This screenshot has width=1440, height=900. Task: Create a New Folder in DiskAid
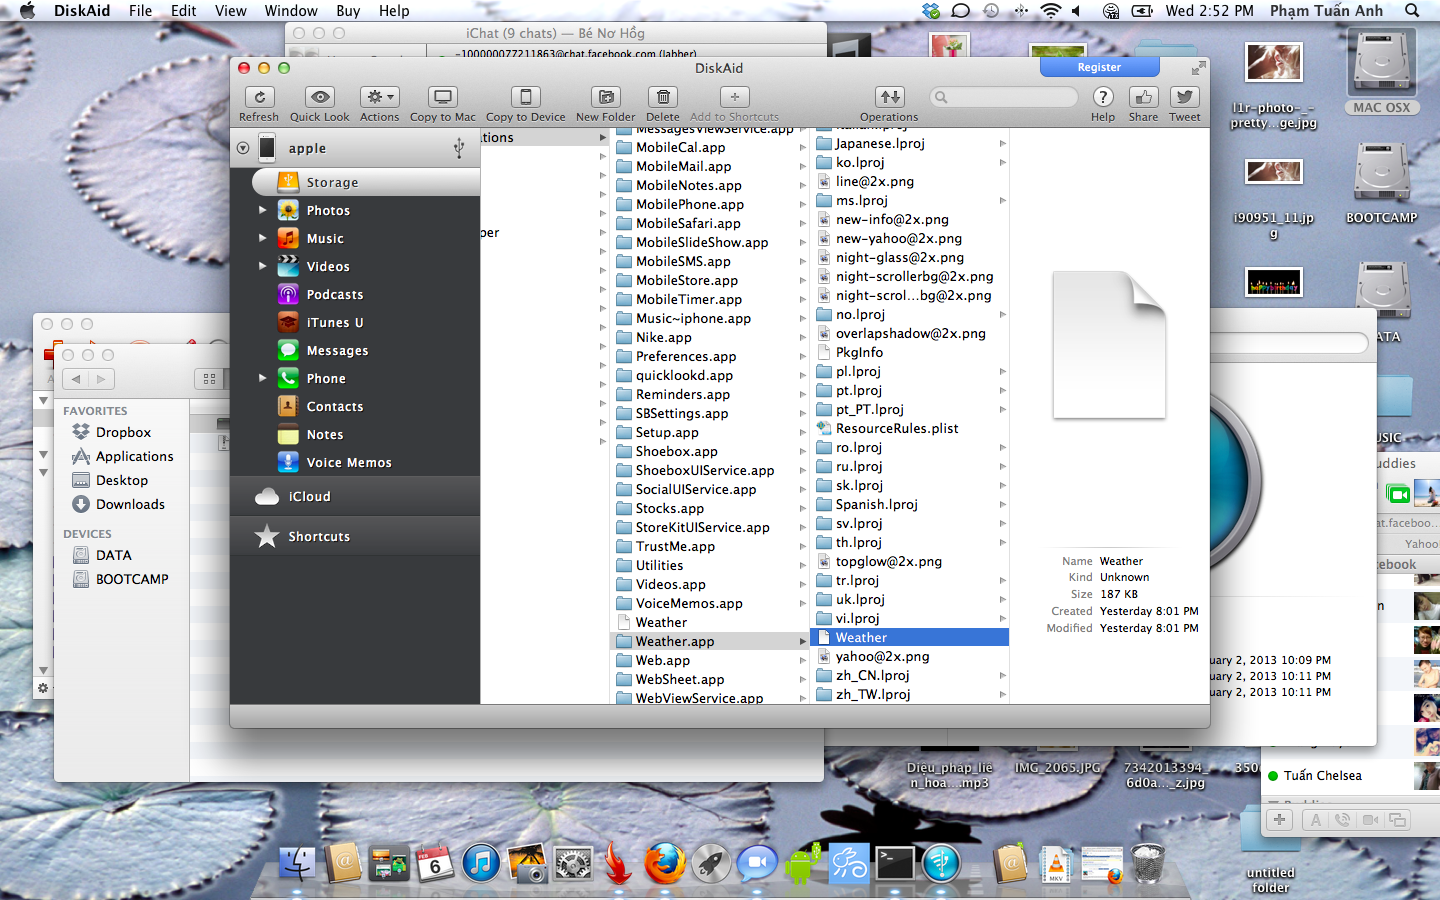click(x=605, y=97)
